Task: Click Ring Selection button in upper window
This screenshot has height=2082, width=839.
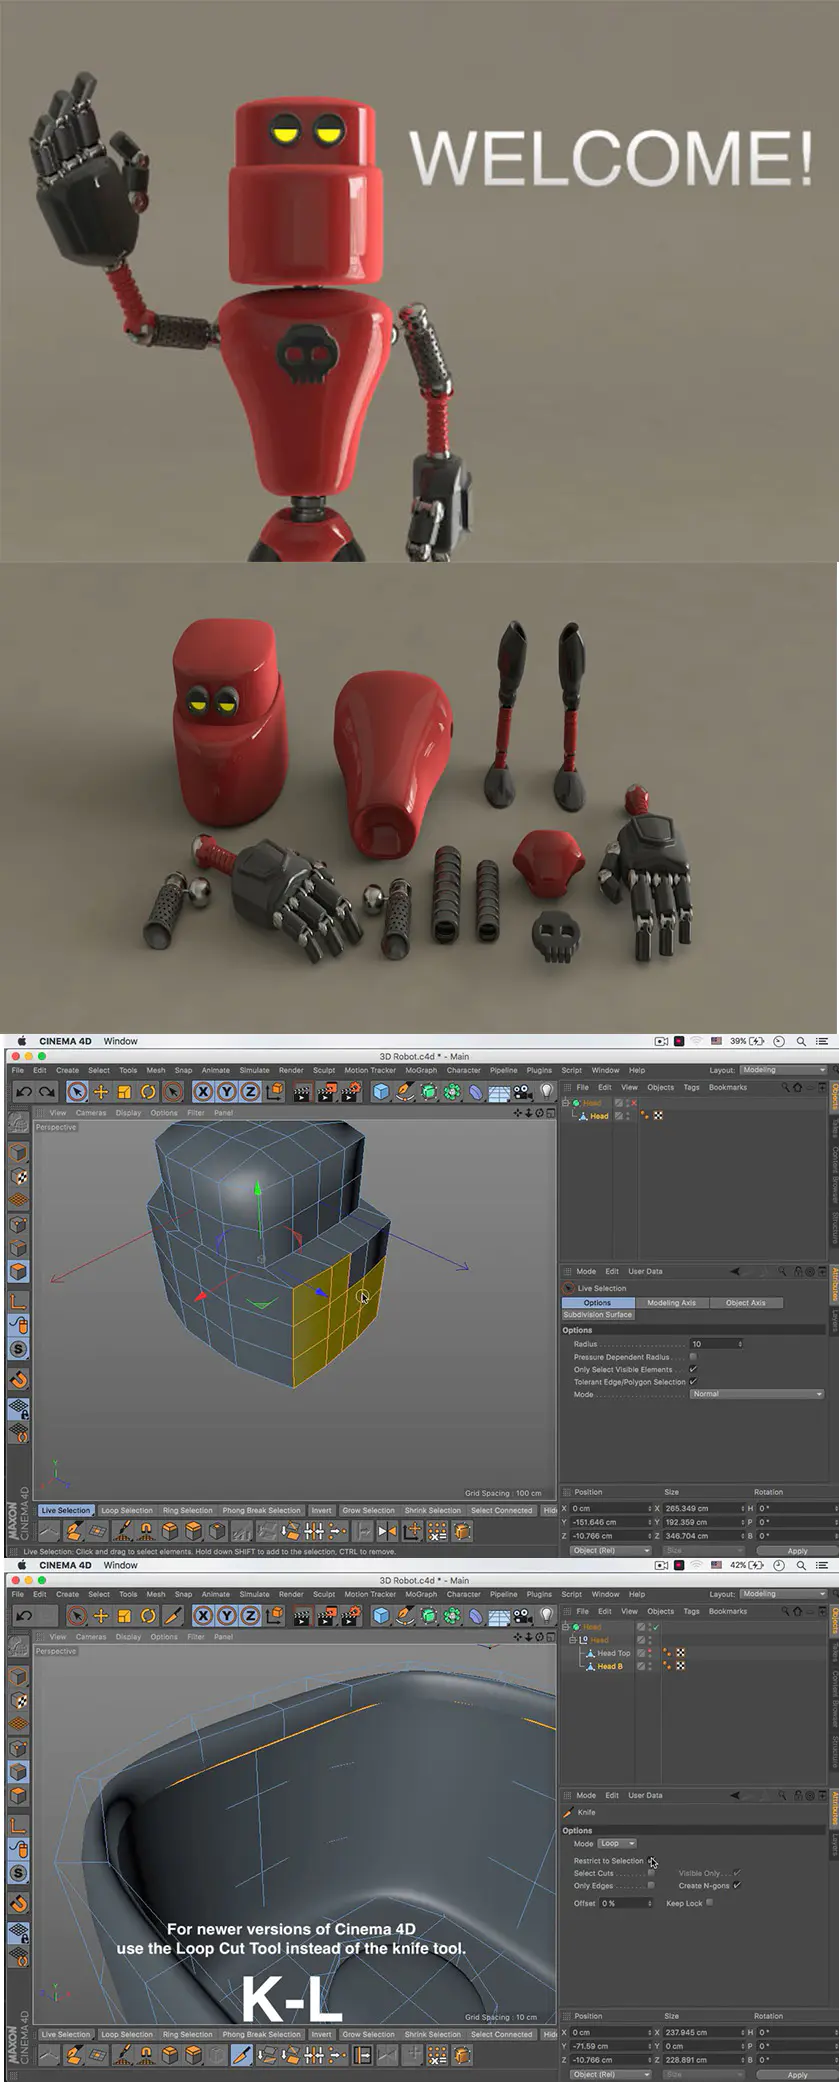Action: coord(188,1511)
